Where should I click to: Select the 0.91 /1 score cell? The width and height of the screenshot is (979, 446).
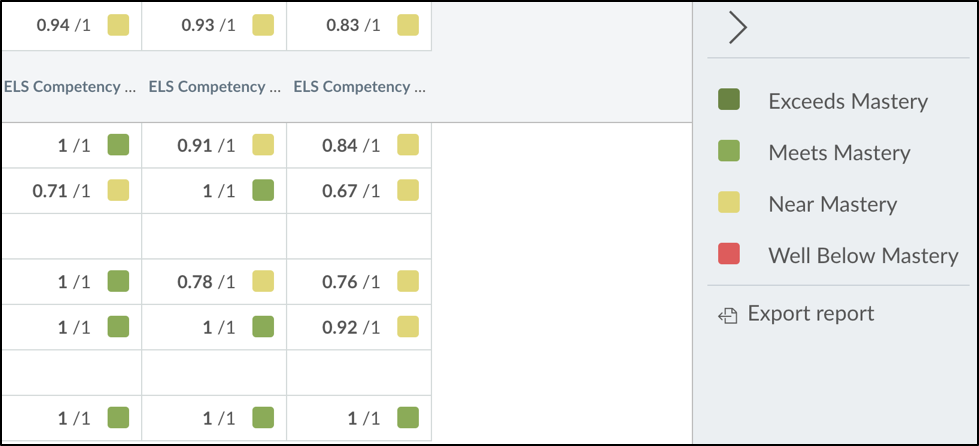[214, 146]
